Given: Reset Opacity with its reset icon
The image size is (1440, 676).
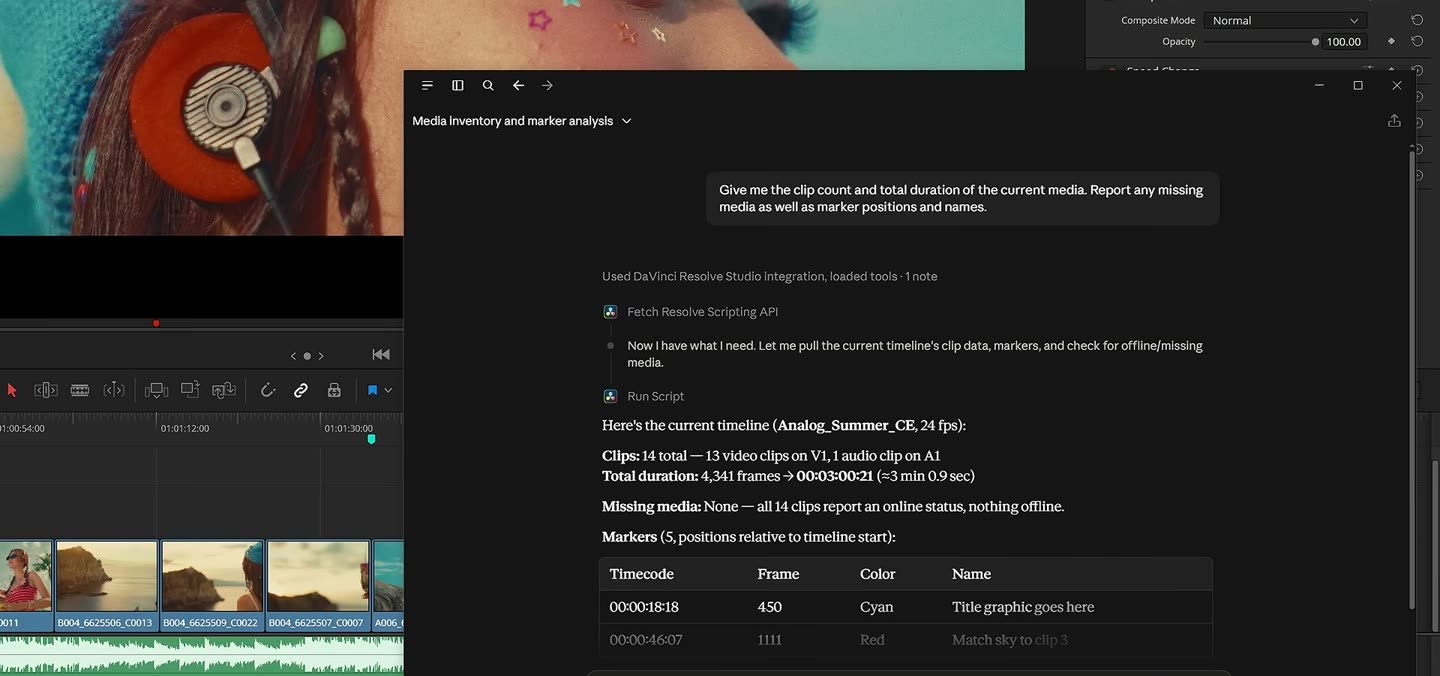Looking at the screenshot, I should point(1417,41).
